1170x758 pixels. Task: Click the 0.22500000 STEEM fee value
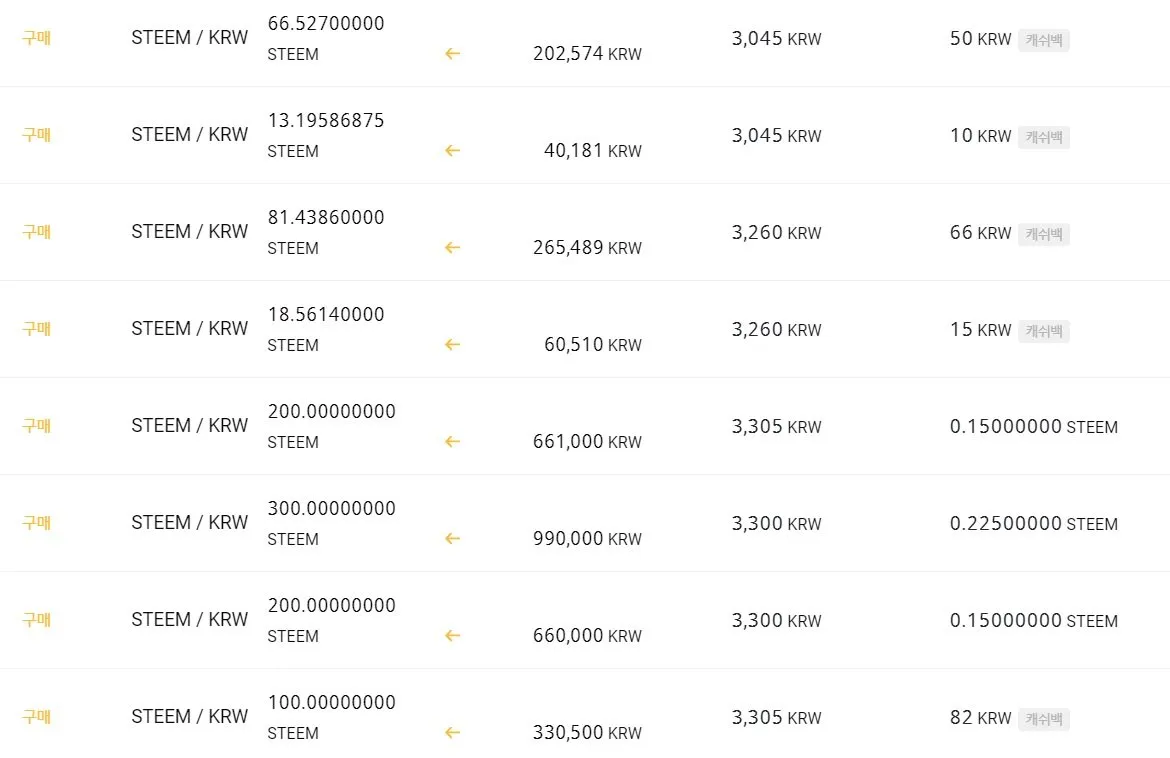[1033, 524]
